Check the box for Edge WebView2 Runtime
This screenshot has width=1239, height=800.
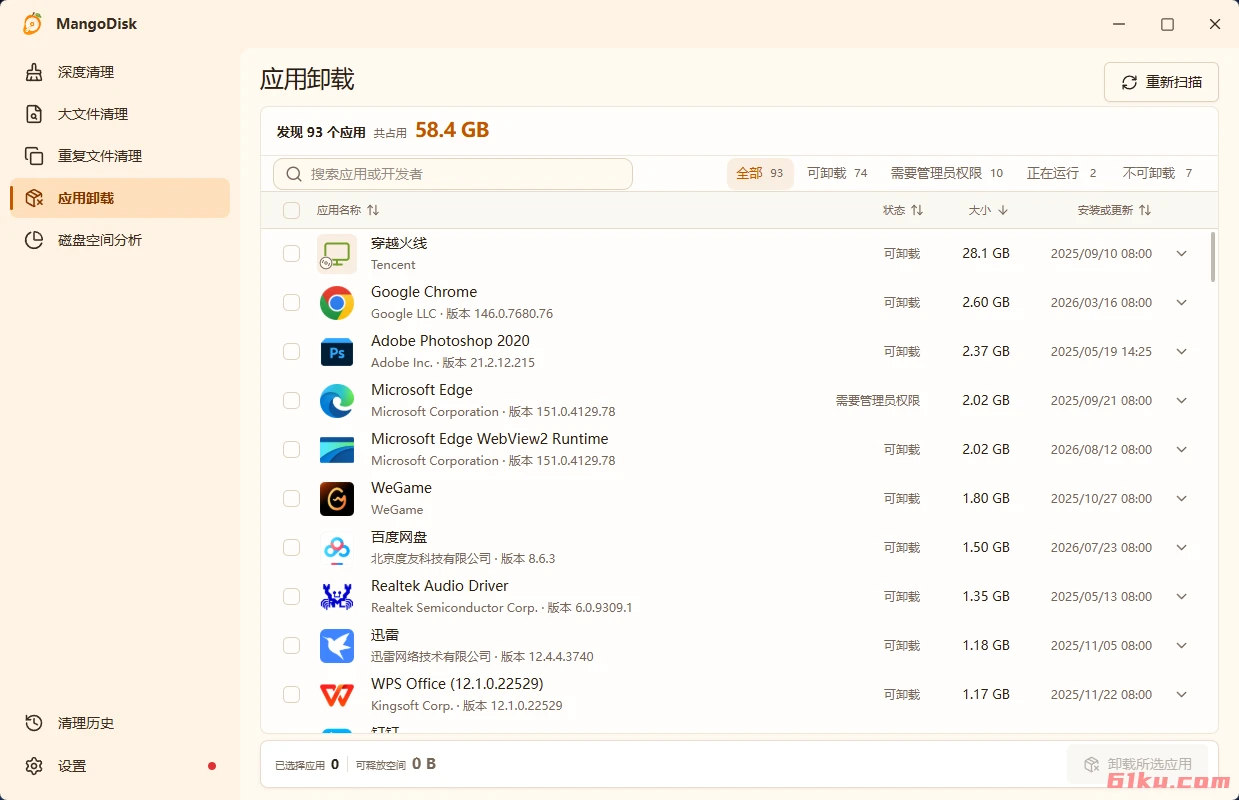[x=291, y=450]
